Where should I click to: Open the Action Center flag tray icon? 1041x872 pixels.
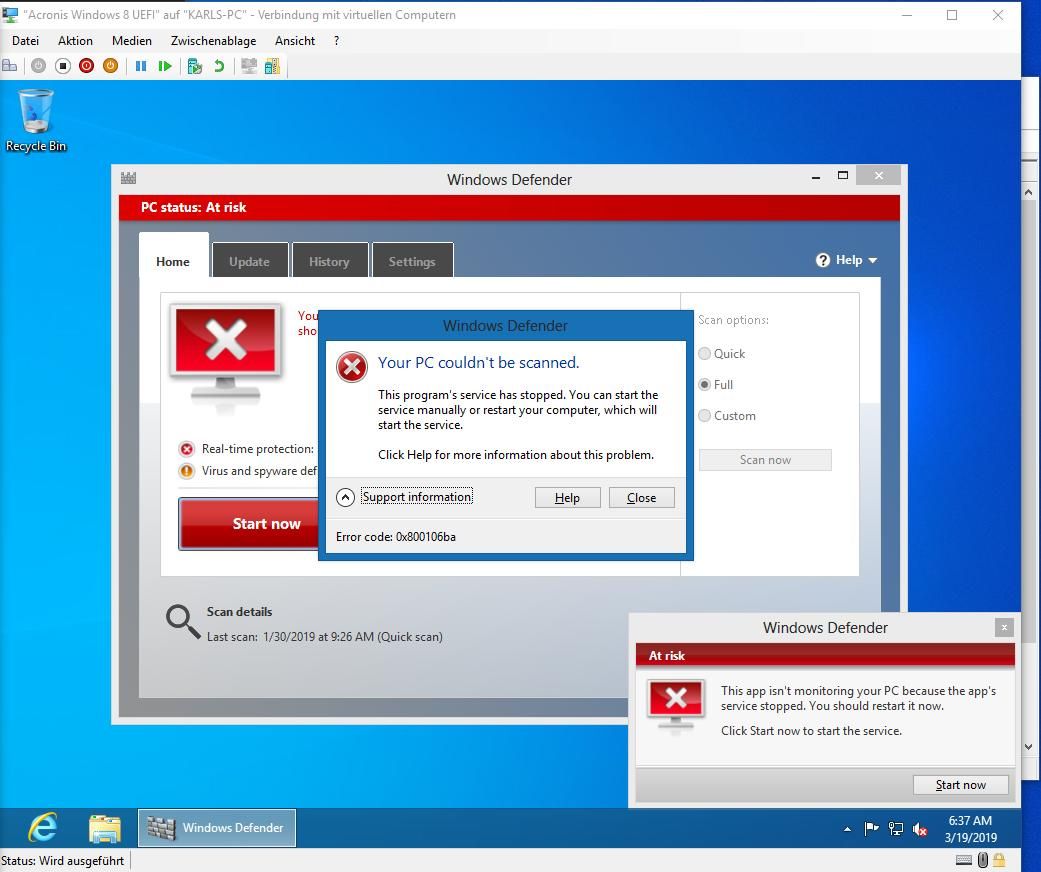point(871,828)
